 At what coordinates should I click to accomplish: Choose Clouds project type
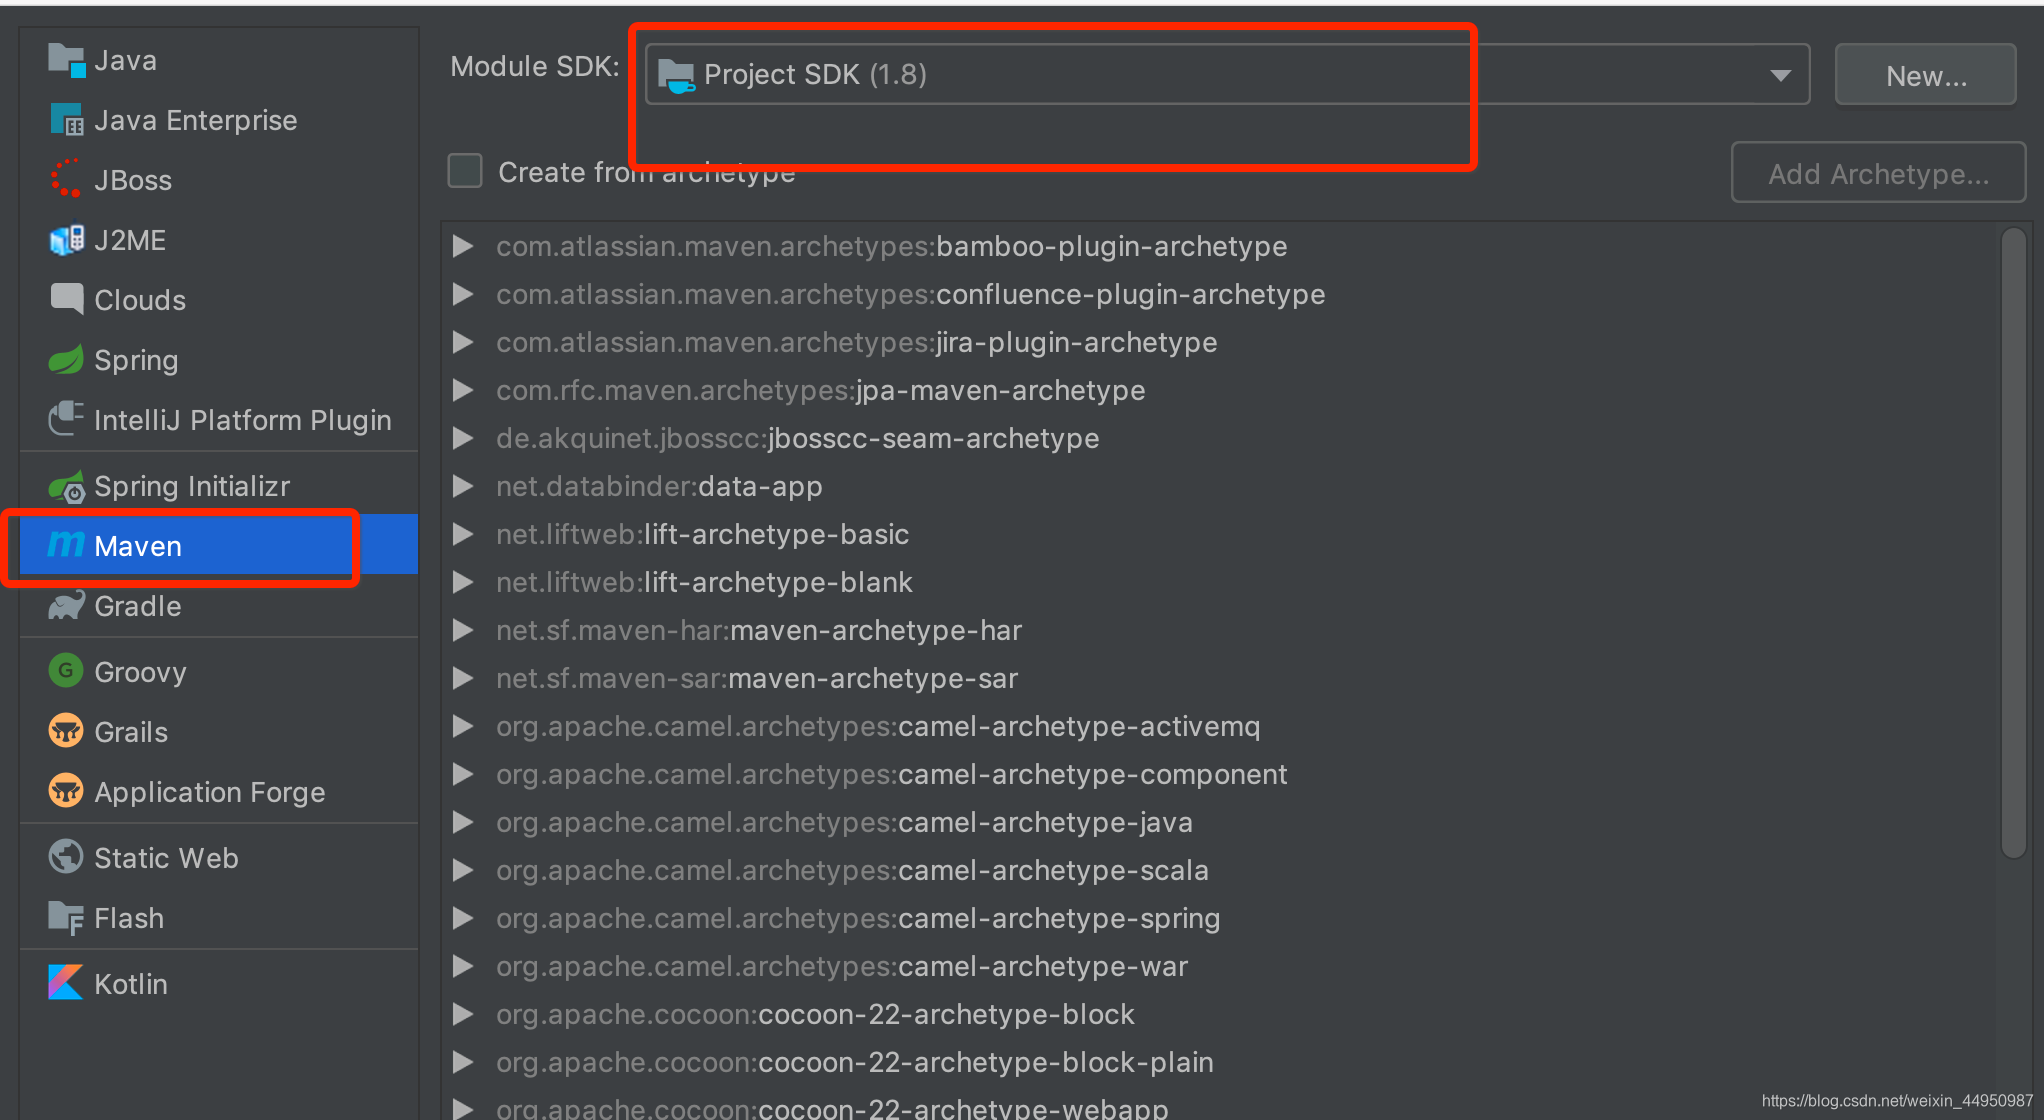[219, 300]
